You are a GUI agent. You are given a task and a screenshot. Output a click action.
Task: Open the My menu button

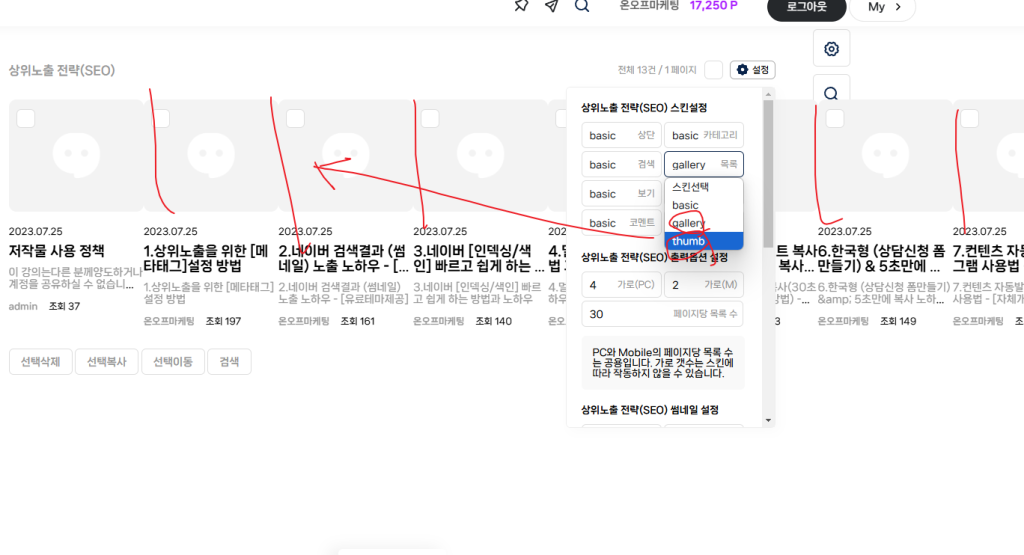coord(884,7)
